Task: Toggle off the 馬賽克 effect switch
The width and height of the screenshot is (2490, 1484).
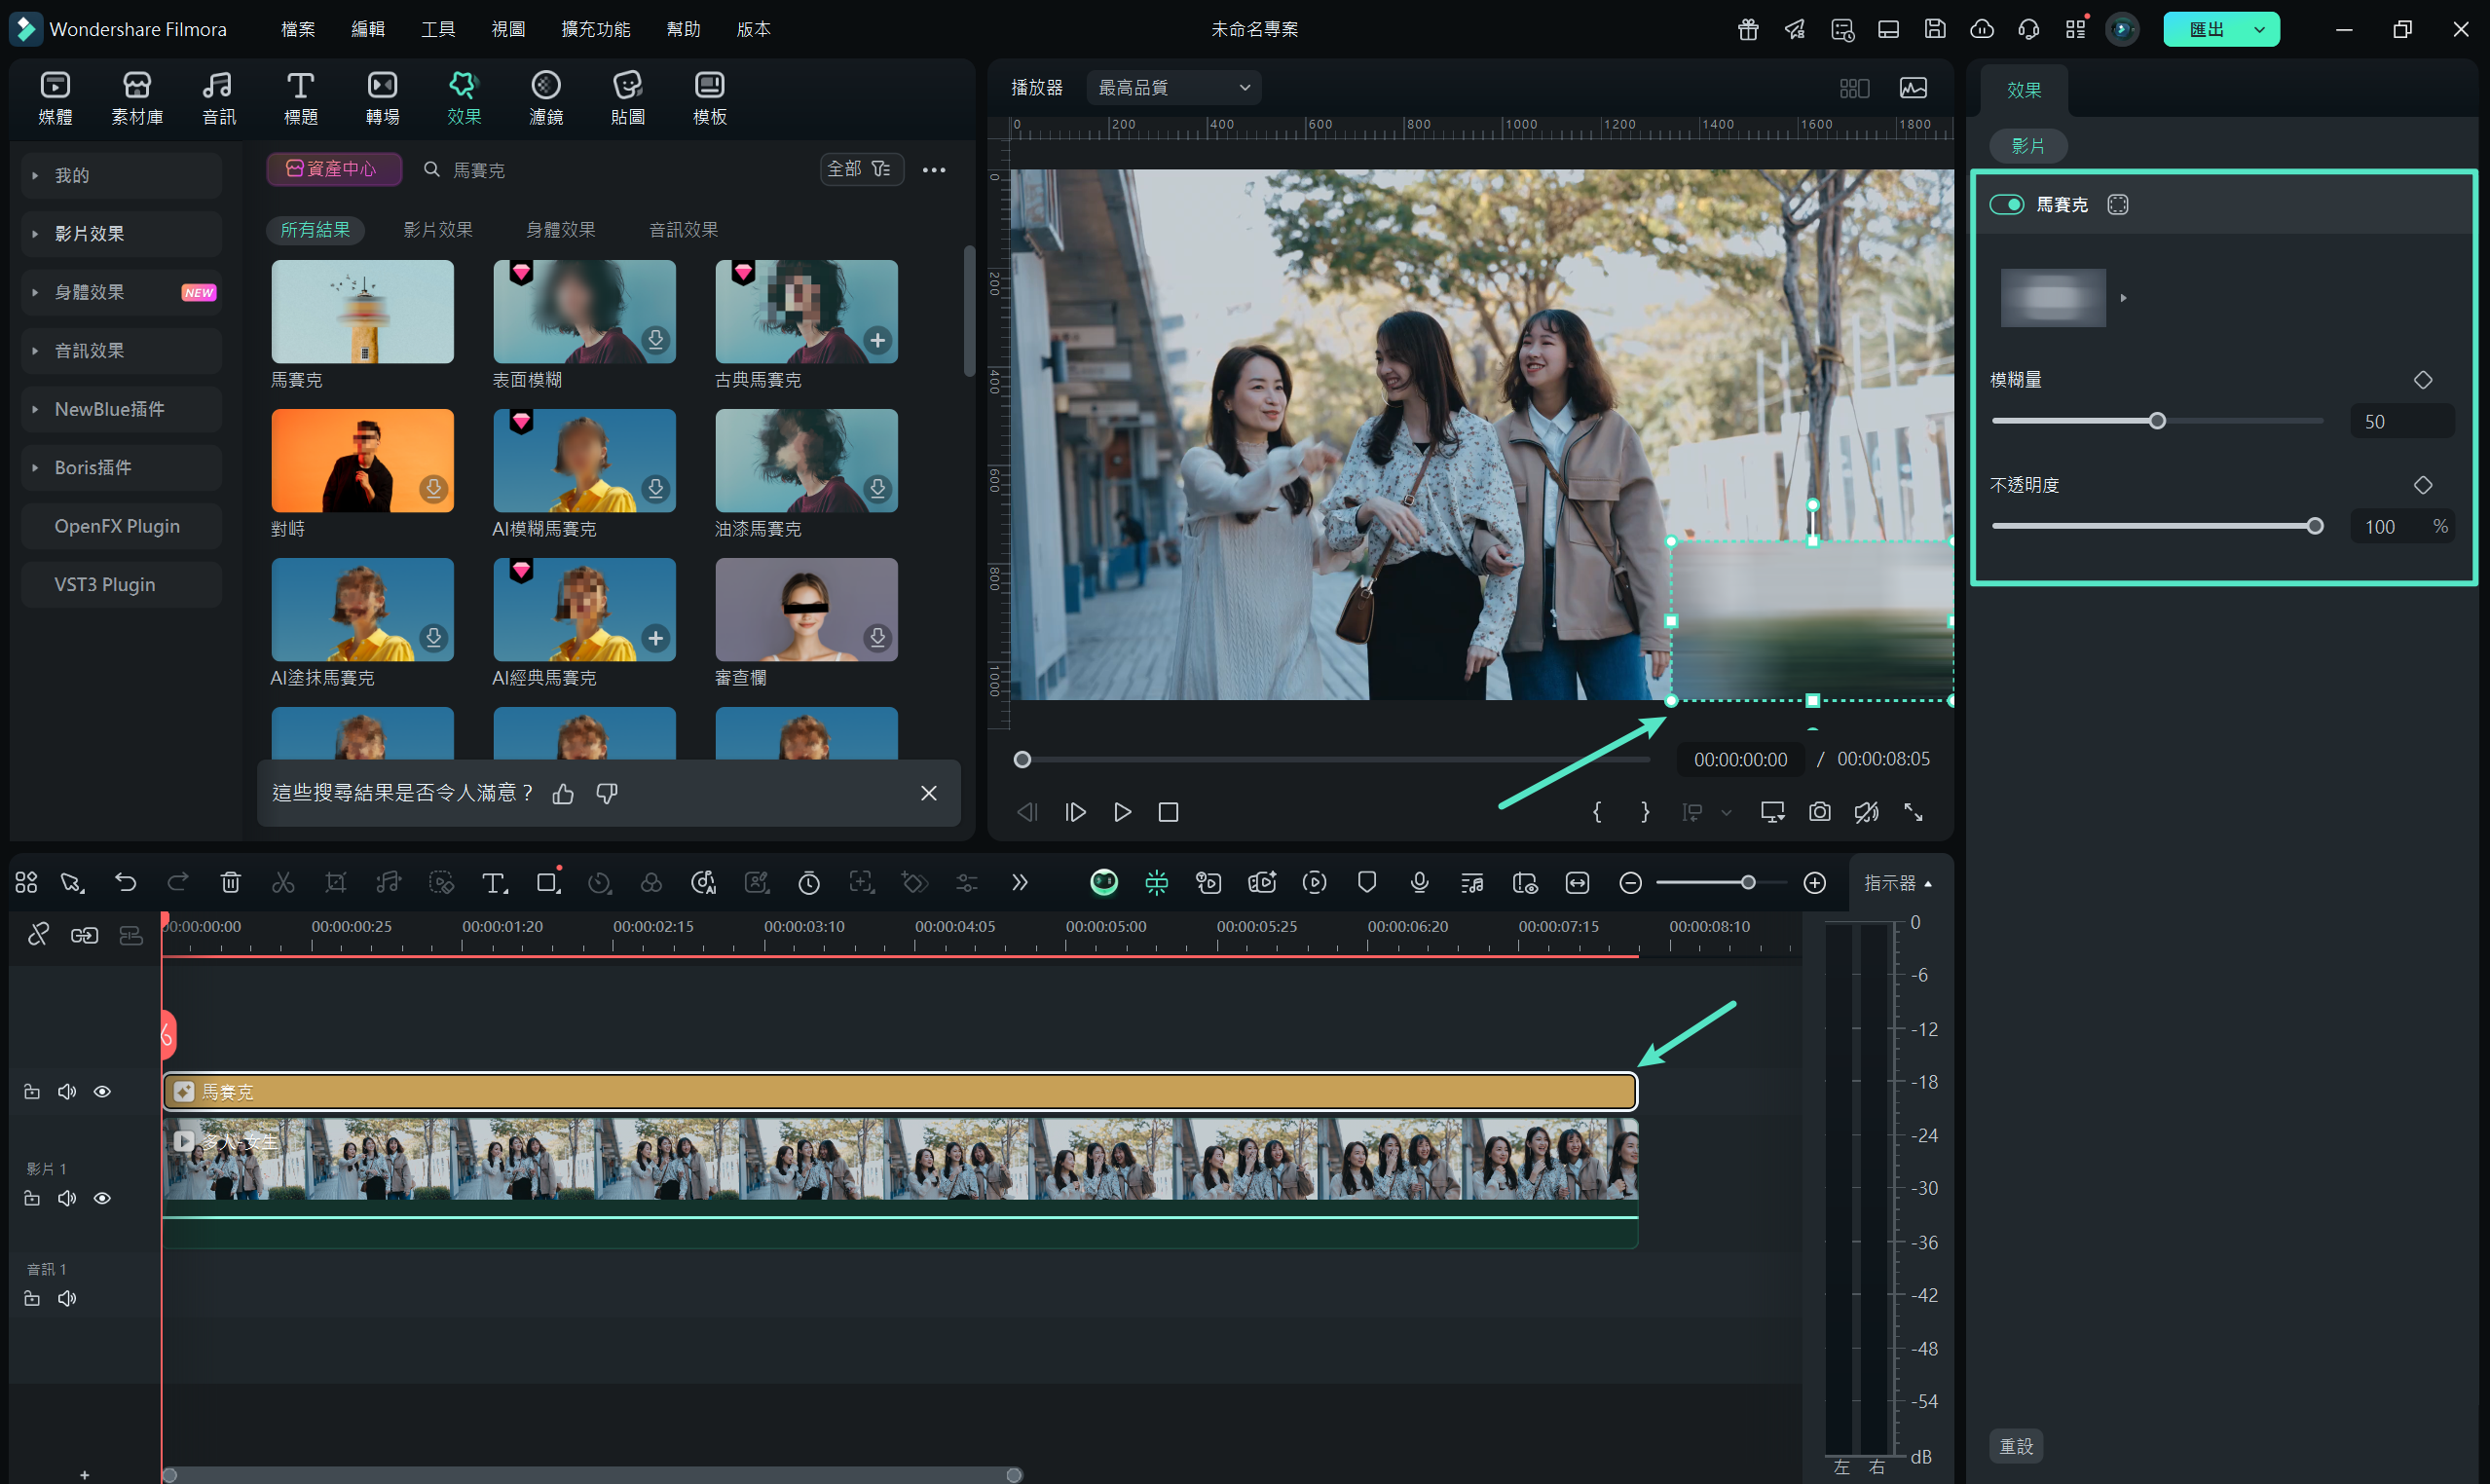Action: [x=2006, y=205]
